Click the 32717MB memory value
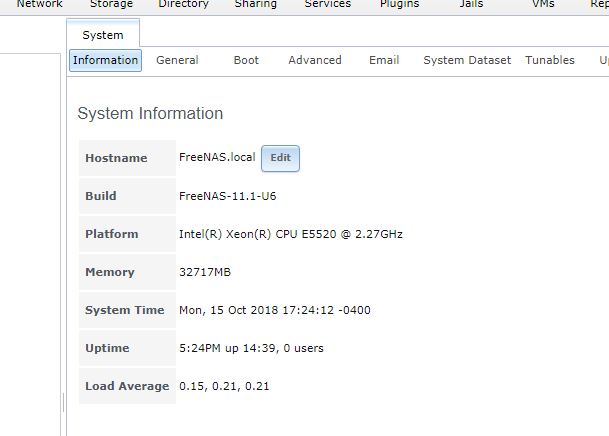Screen dimensions: 609x436 [205, 272]
